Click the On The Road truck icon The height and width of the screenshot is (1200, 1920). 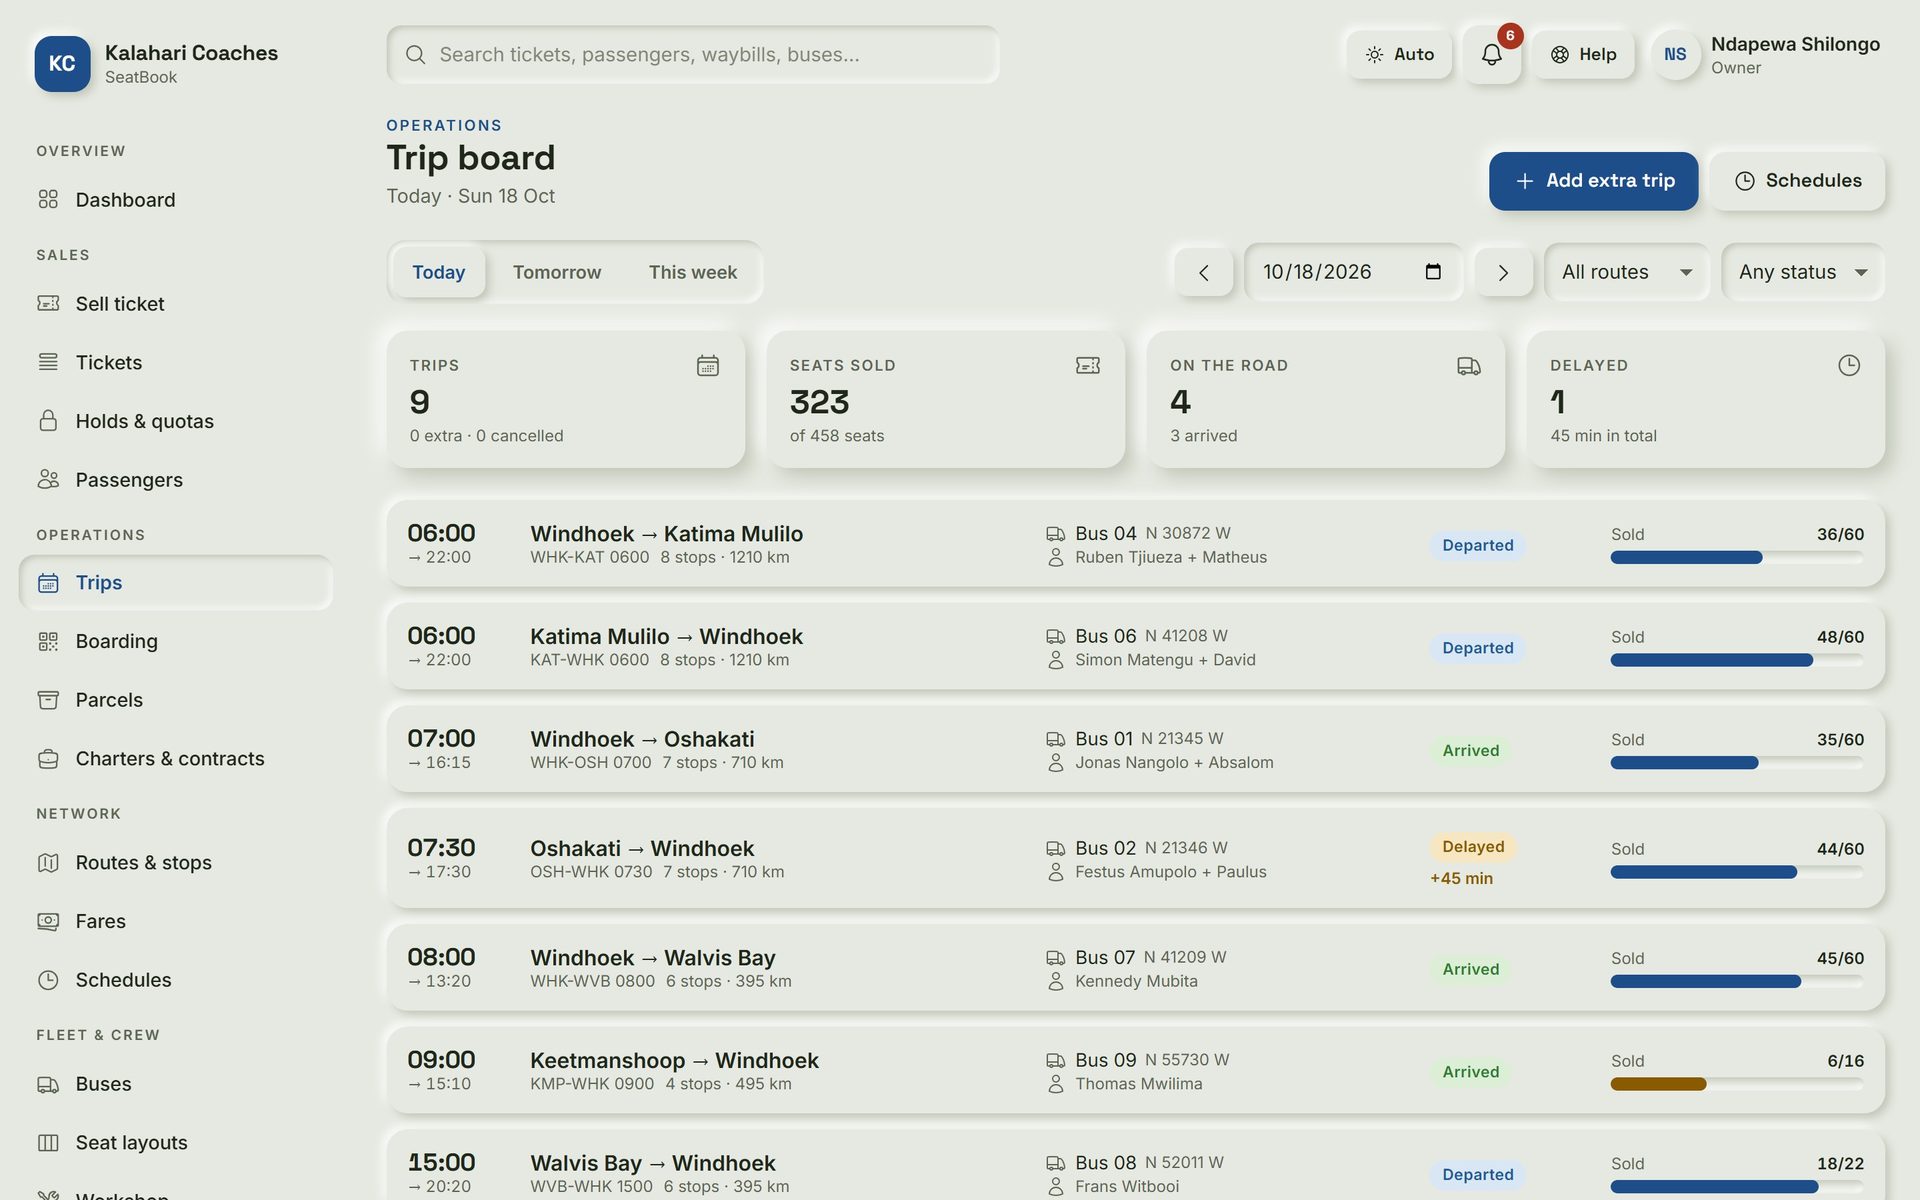coord(1468,366)
